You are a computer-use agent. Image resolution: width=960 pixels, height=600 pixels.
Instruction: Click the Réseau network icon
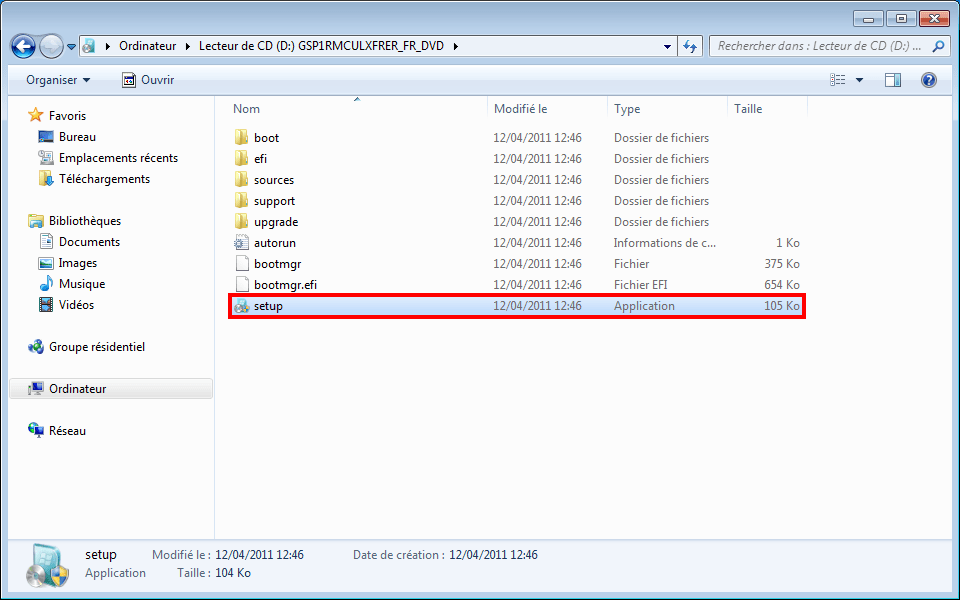tap(36, 430)
